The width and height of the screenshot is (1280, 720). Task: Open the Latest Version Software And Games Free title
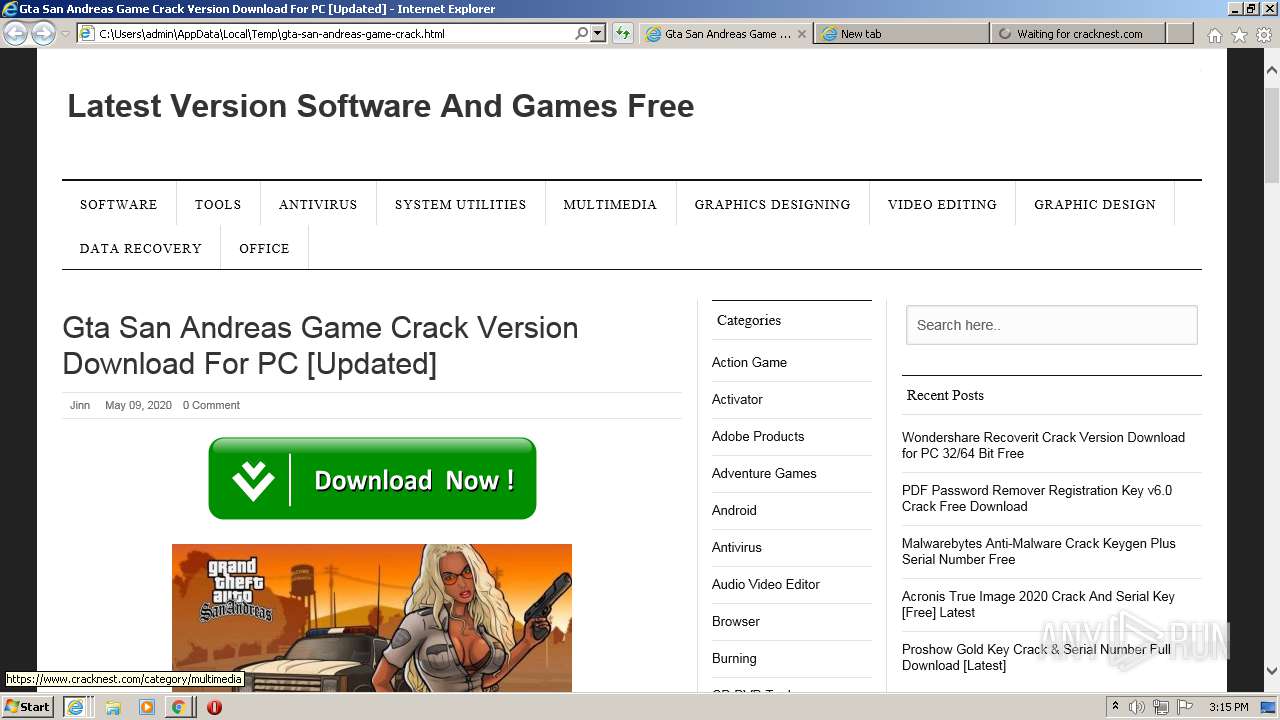[380, 106]
